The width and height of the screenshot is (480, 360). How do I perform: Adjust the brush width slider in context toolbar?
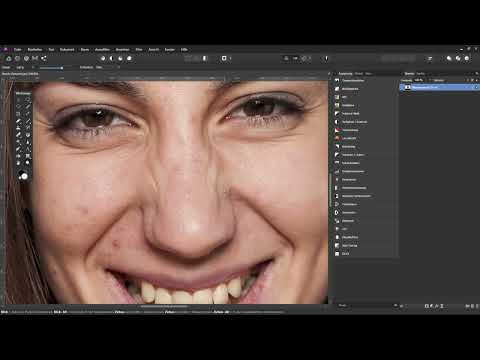click(x=52, y=68)
